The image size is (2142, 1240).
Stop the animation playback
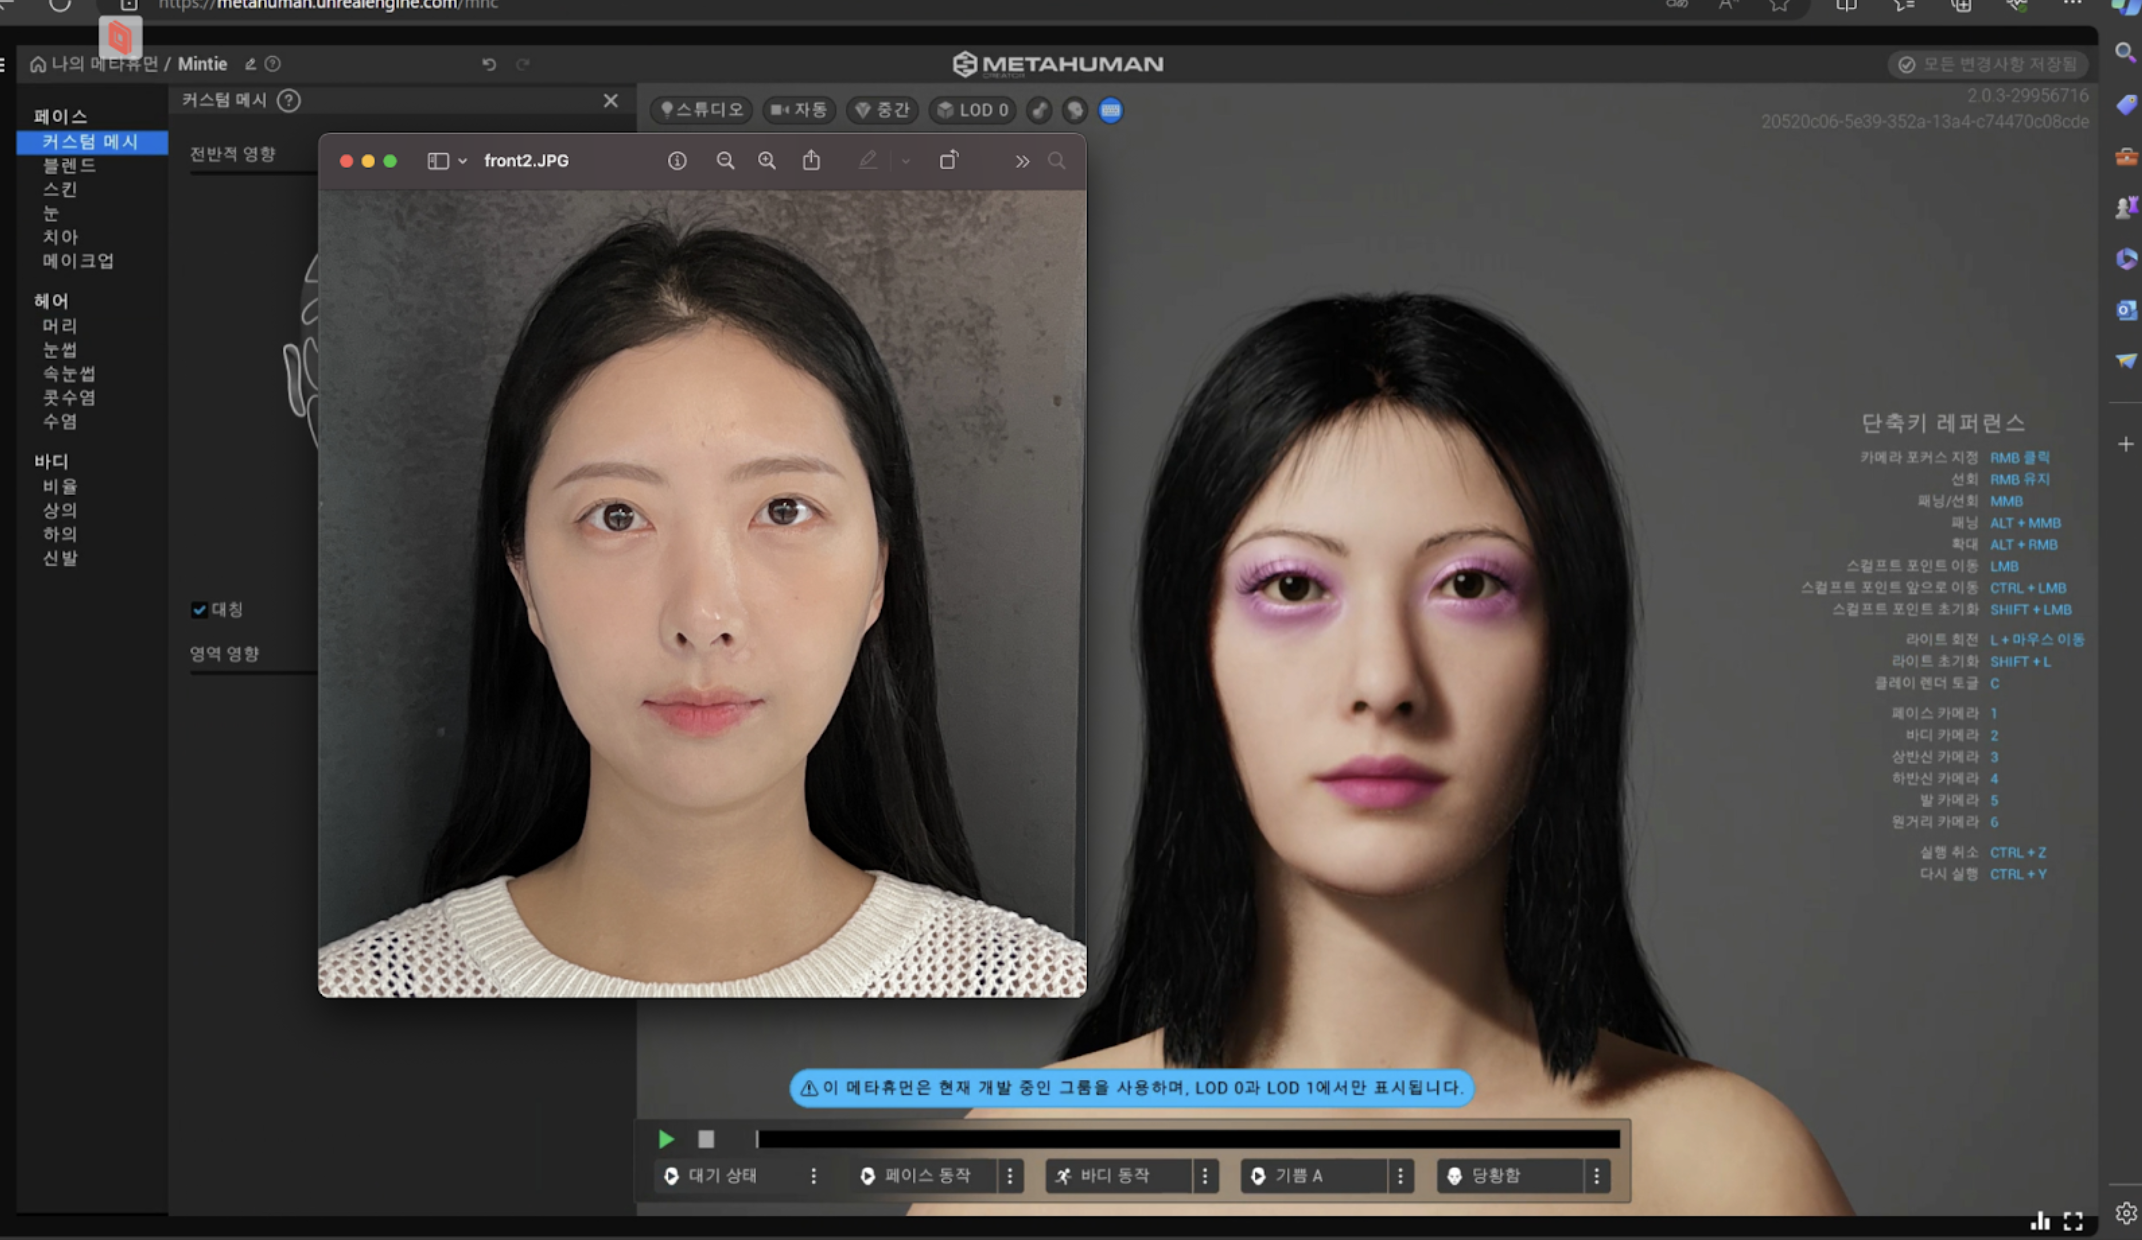tap(706, 1139)
